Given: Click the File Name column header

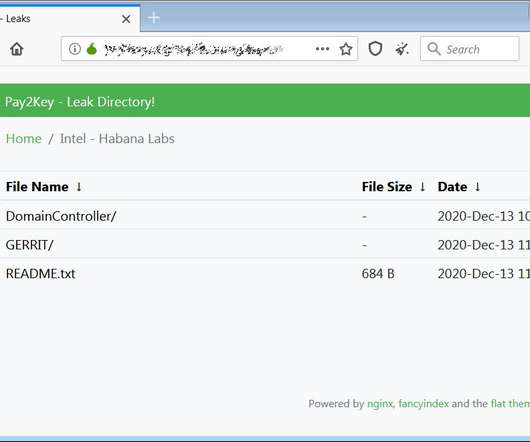Looking at the screenshot, I should click(x=37, y=187).
